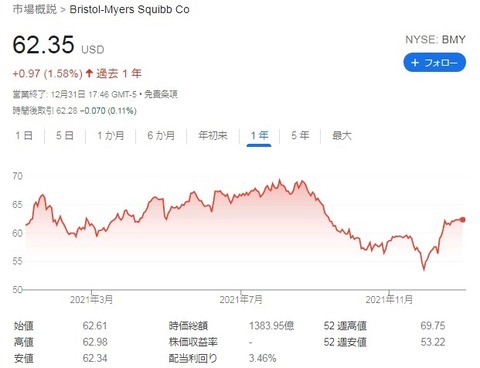Viewport: 480px width, 368px height.
Task: Switch to the 1か月 range tab
Action: (x=110, y=136)
